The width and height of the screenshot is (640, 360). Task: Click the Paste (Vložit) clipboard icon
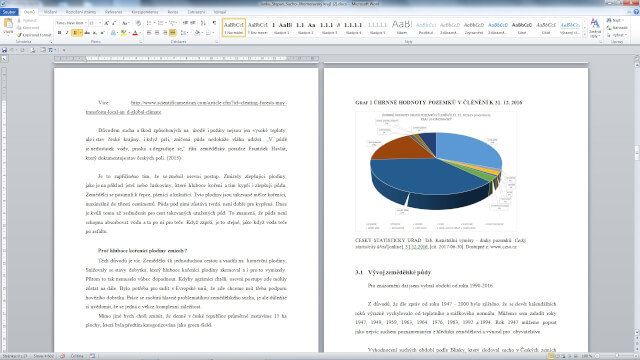8,25
